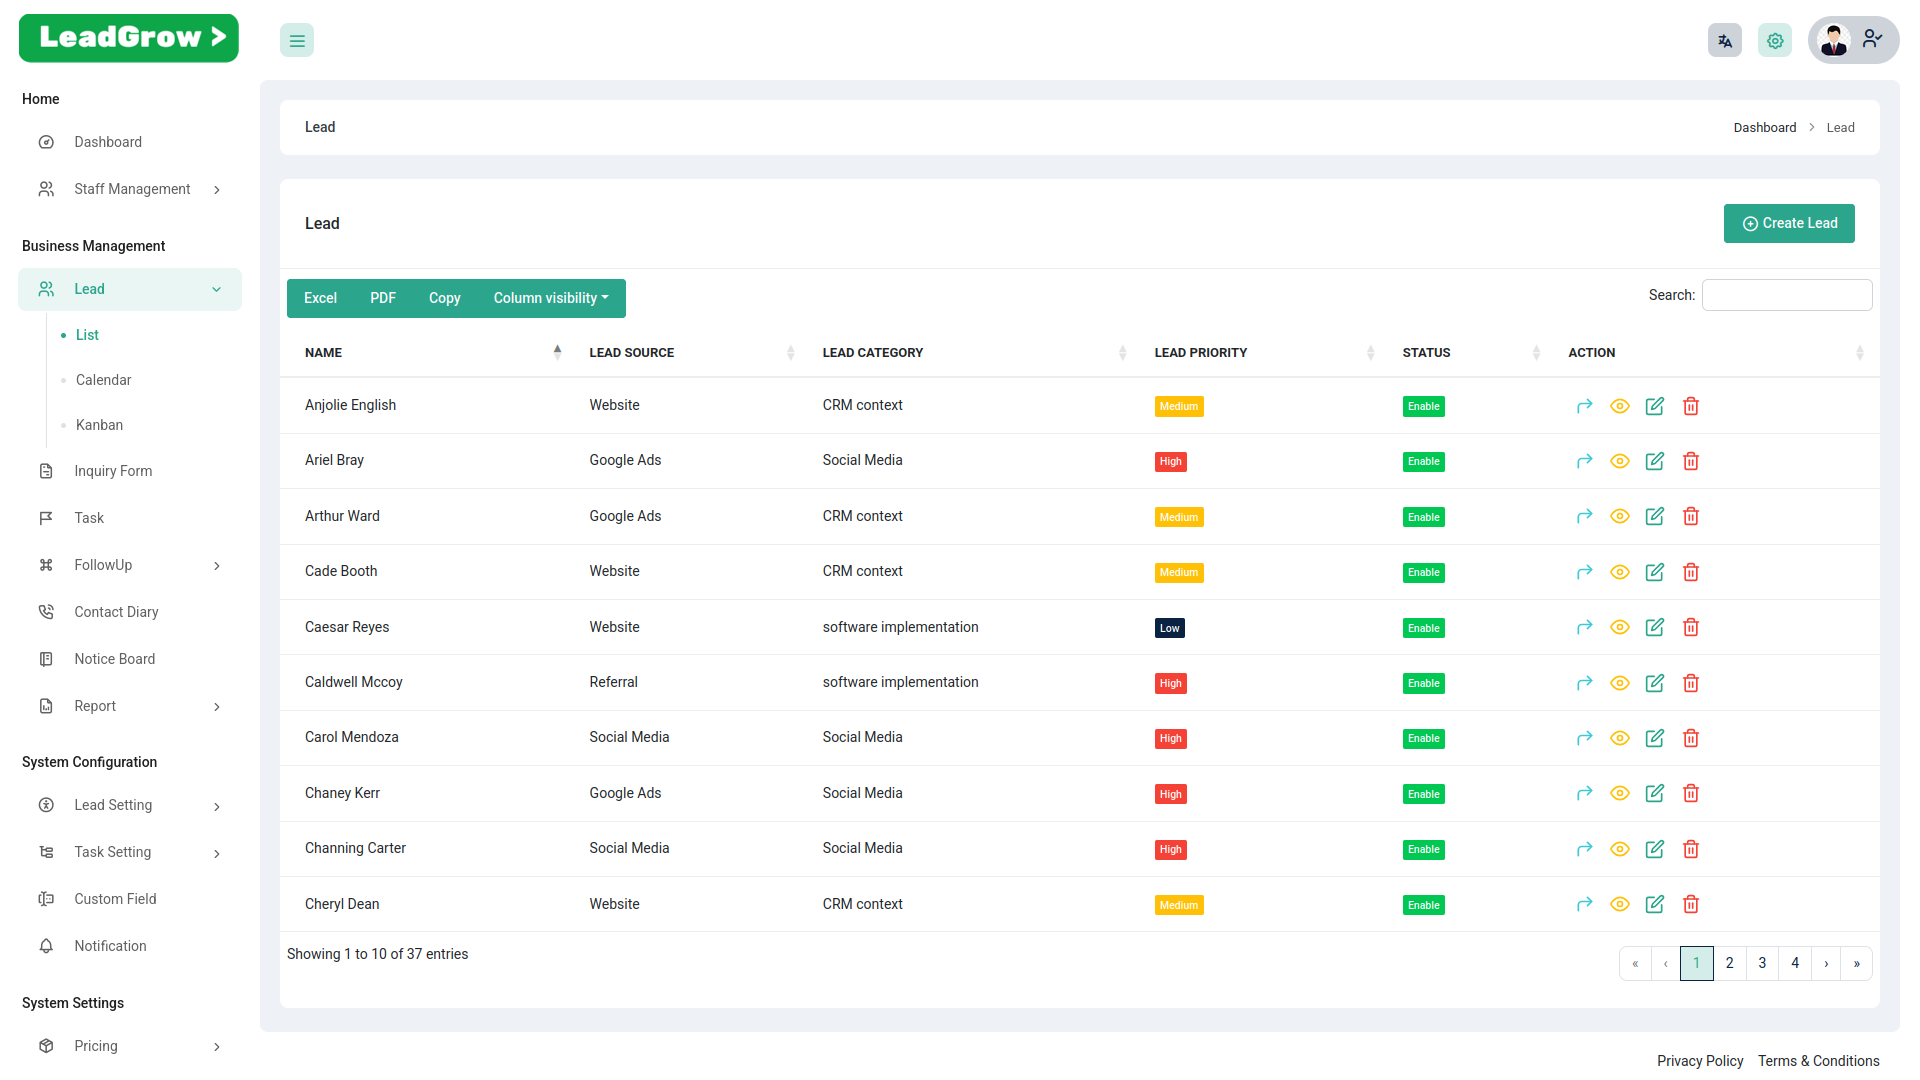Viewport: 1920px width, 1080px height.
Task: View the Channing Carter lead details
Action: (1620, 849)
